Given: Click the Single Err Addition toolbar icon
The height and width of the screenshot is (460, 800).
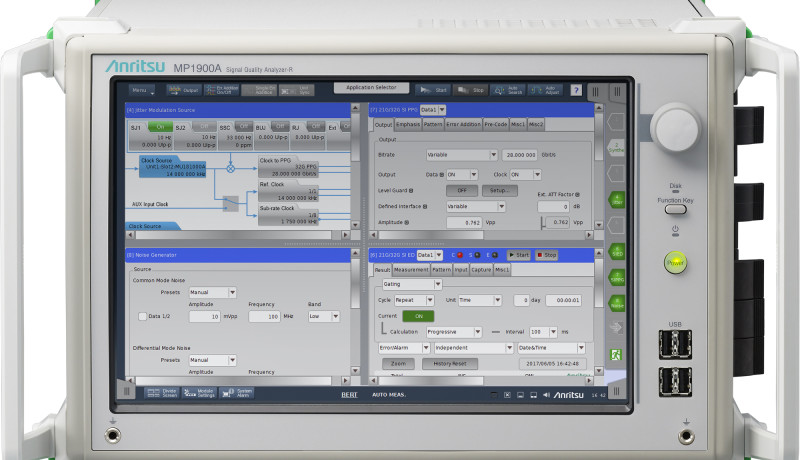Looking at the screenshot, I should click(x=259, y=90).
